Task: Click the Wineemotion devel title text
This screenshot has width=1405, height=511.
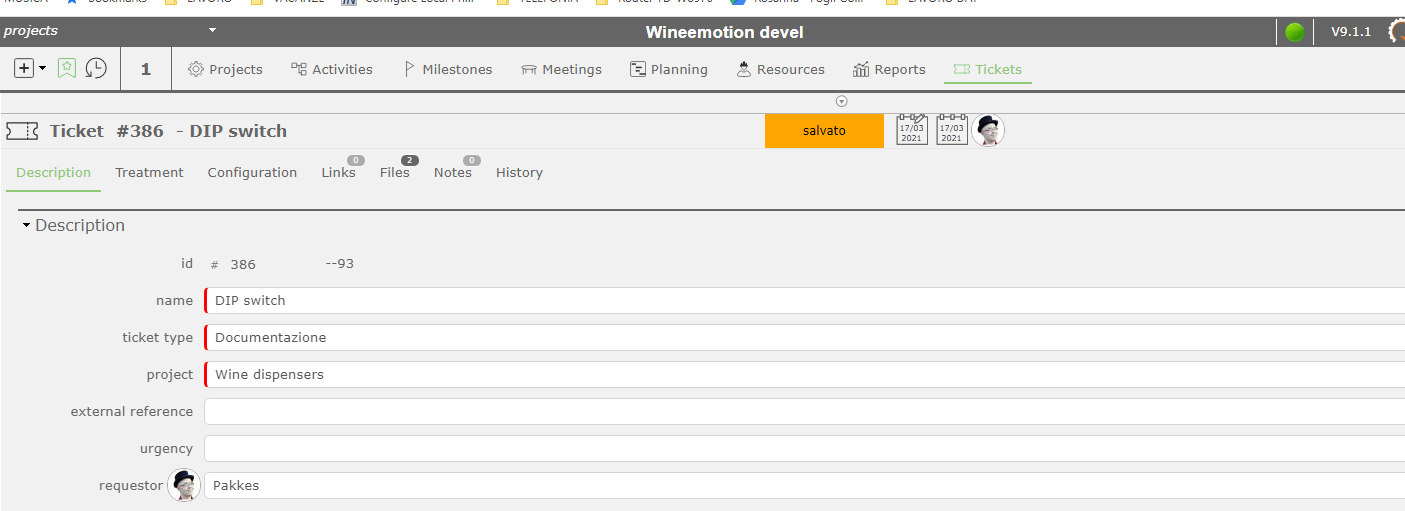Action: (724, 32)
